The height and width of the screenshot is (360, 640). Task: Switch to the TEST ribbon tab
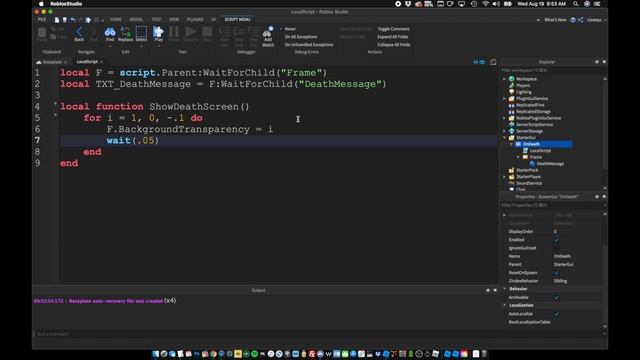click(x=156, y=20)
